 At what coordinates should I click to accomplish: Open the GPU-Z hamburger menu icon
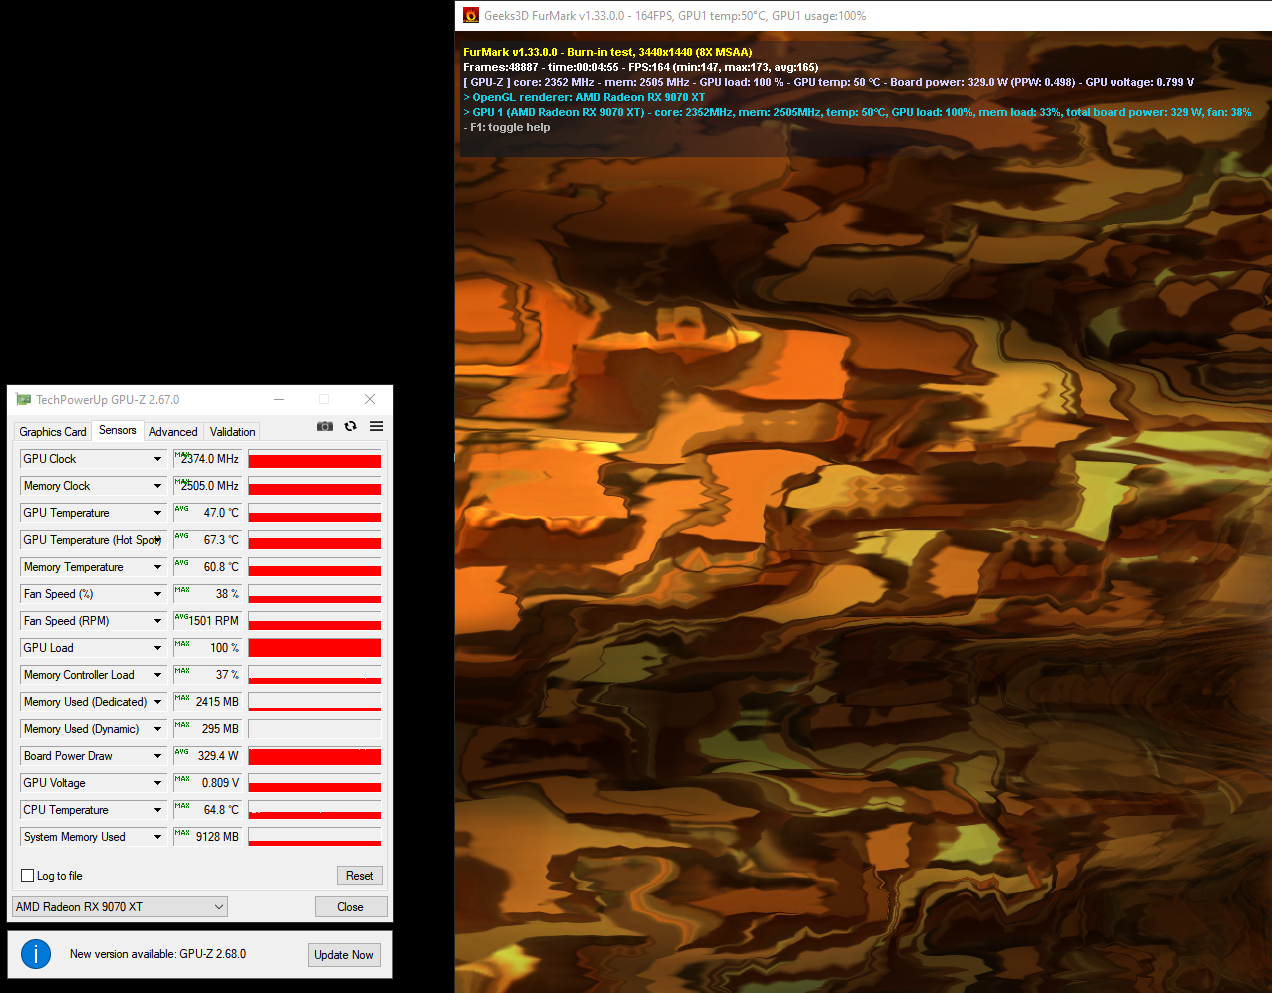coord(376,426)
